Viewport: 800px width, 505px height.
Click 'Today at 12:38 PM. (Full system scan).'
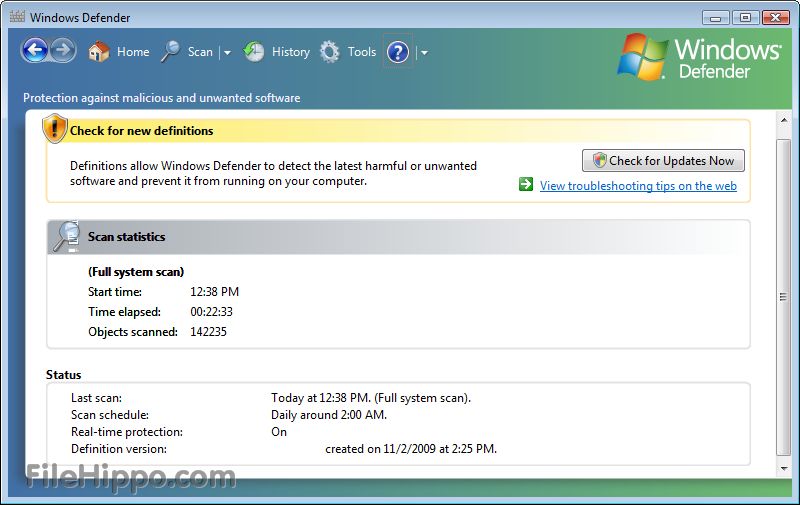click(371, 398)
